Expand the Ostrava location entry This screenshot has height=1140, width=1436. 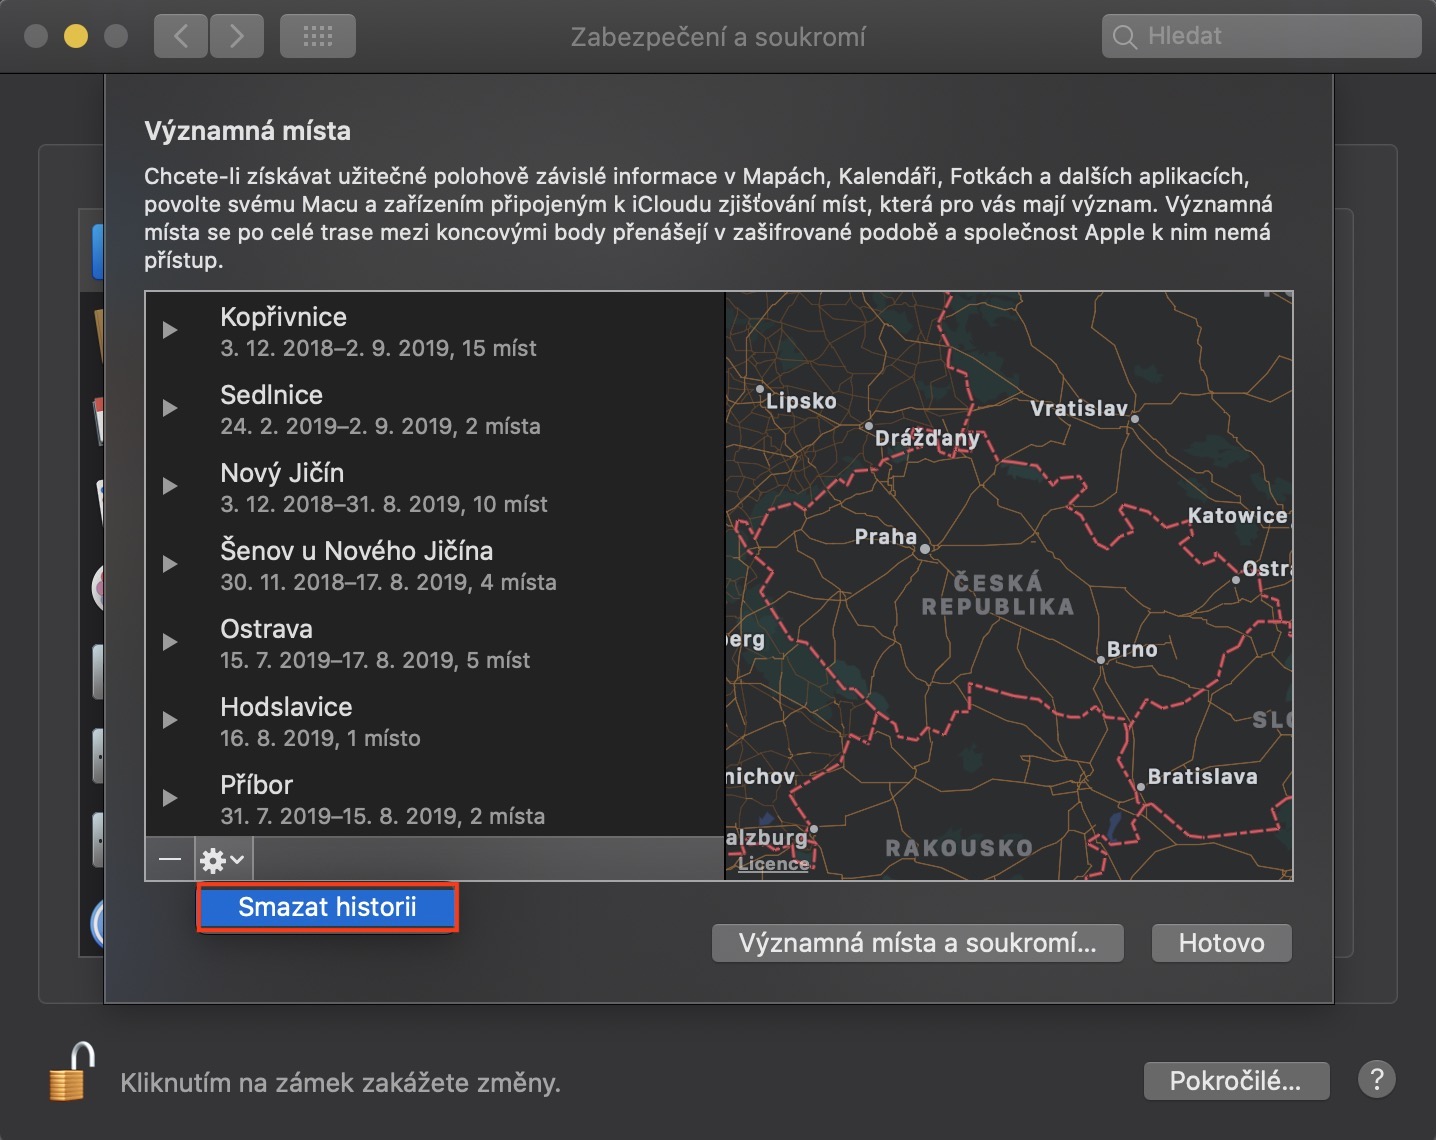click(170, 642)
